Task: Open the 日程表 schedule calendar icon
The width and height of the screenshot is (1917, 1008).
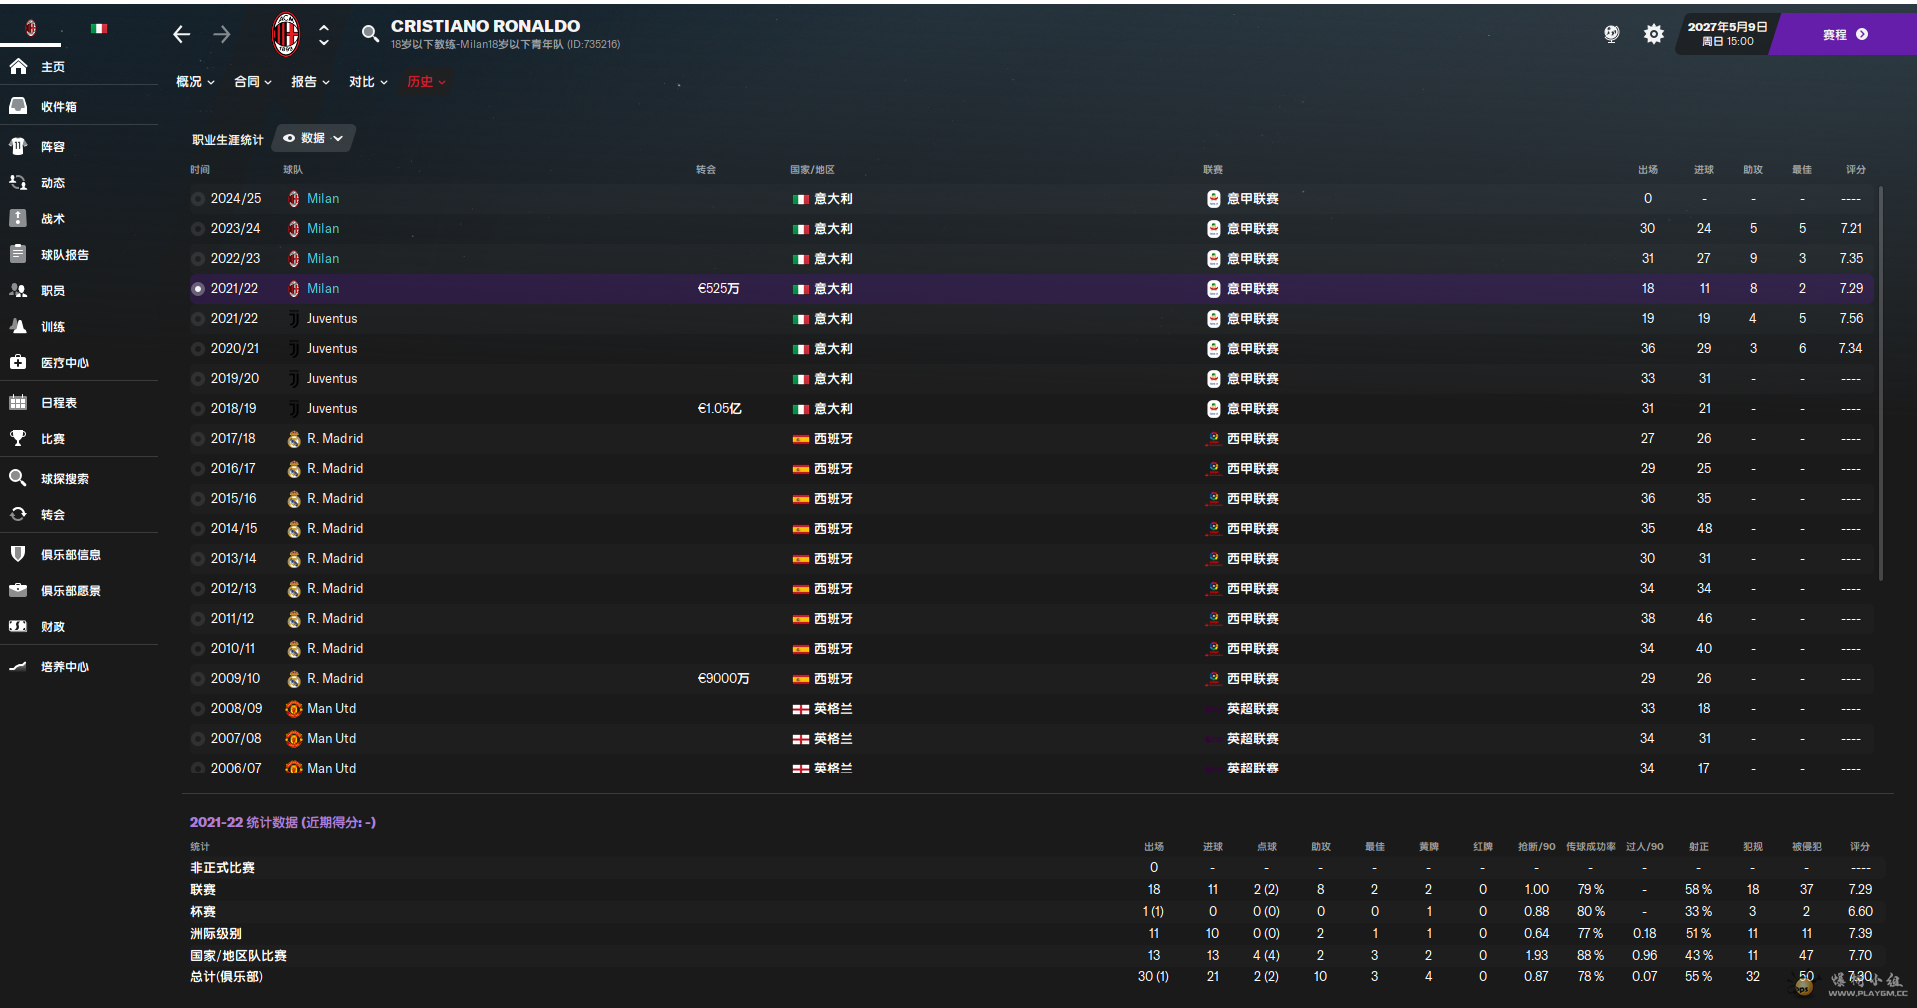Action: (18, 402)
